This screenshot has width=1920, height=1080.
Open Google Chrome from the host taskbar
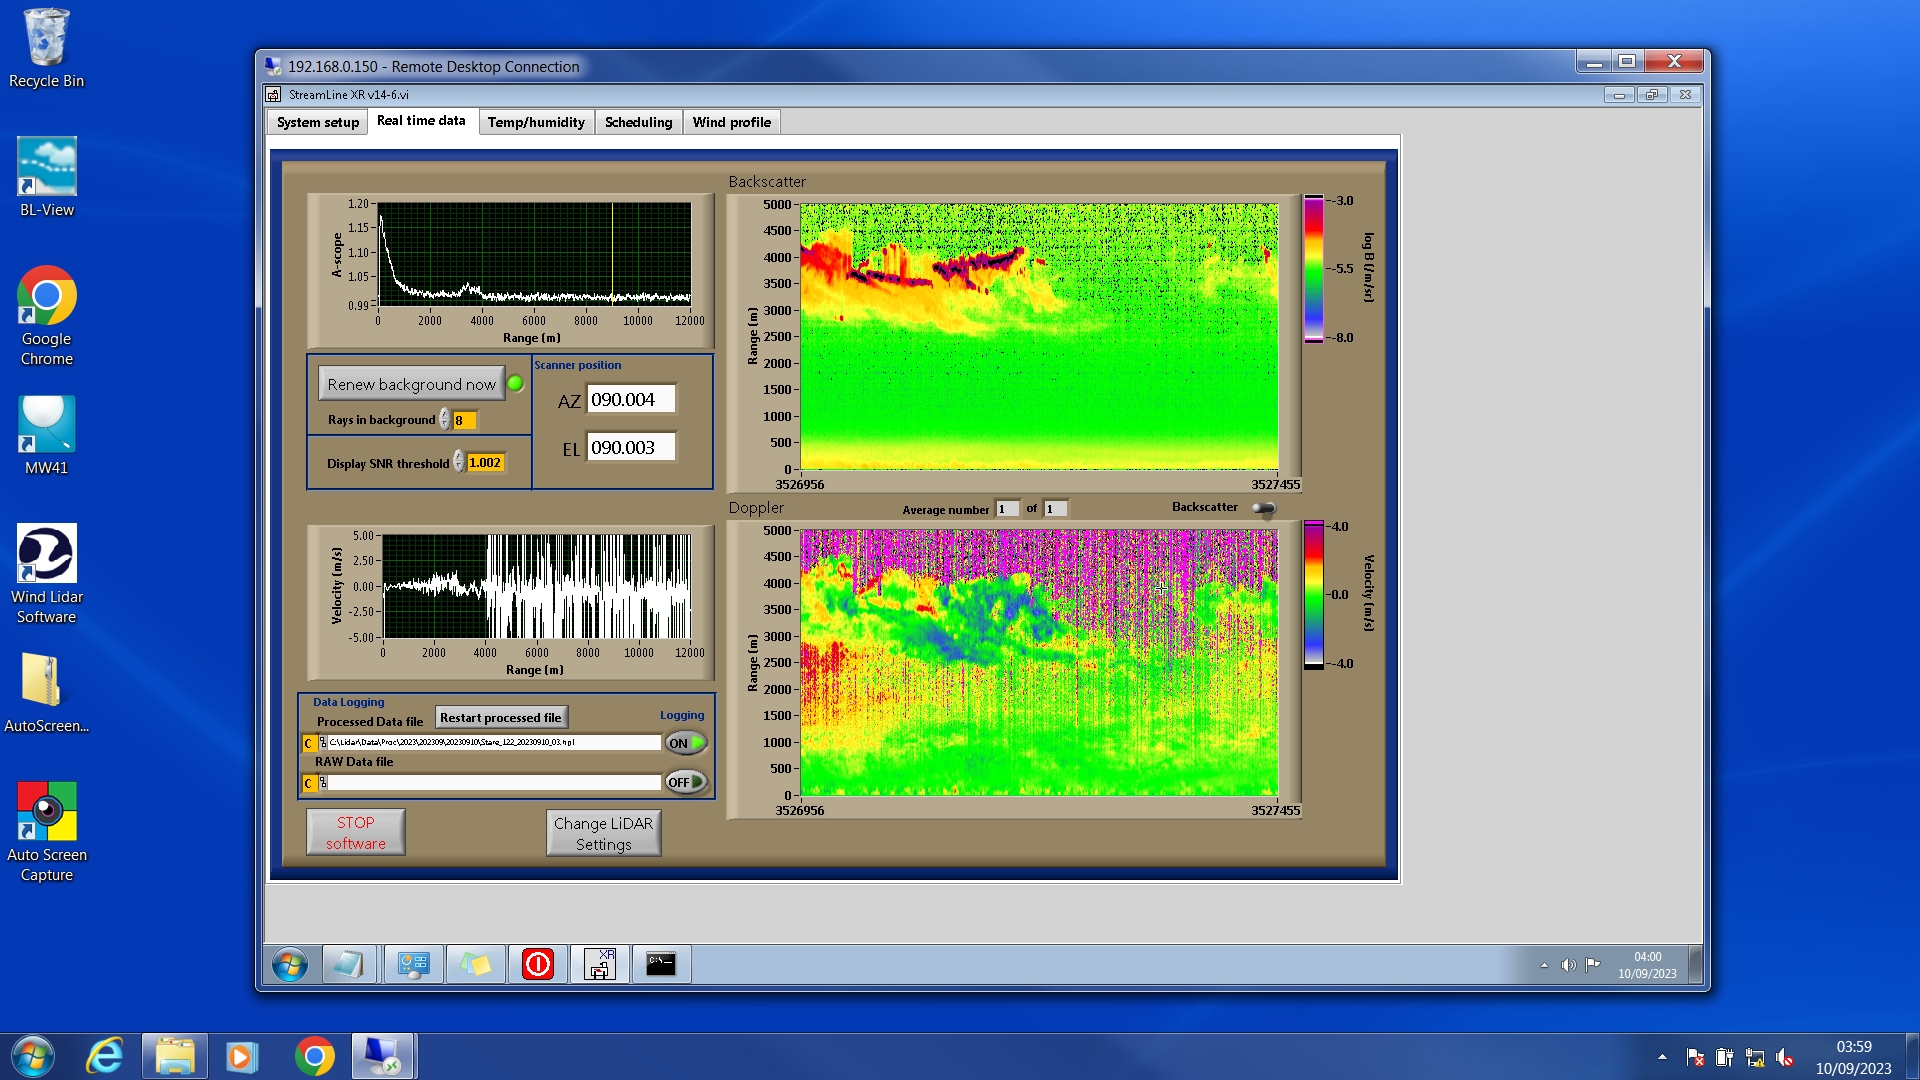click(x=314, y=1057)
